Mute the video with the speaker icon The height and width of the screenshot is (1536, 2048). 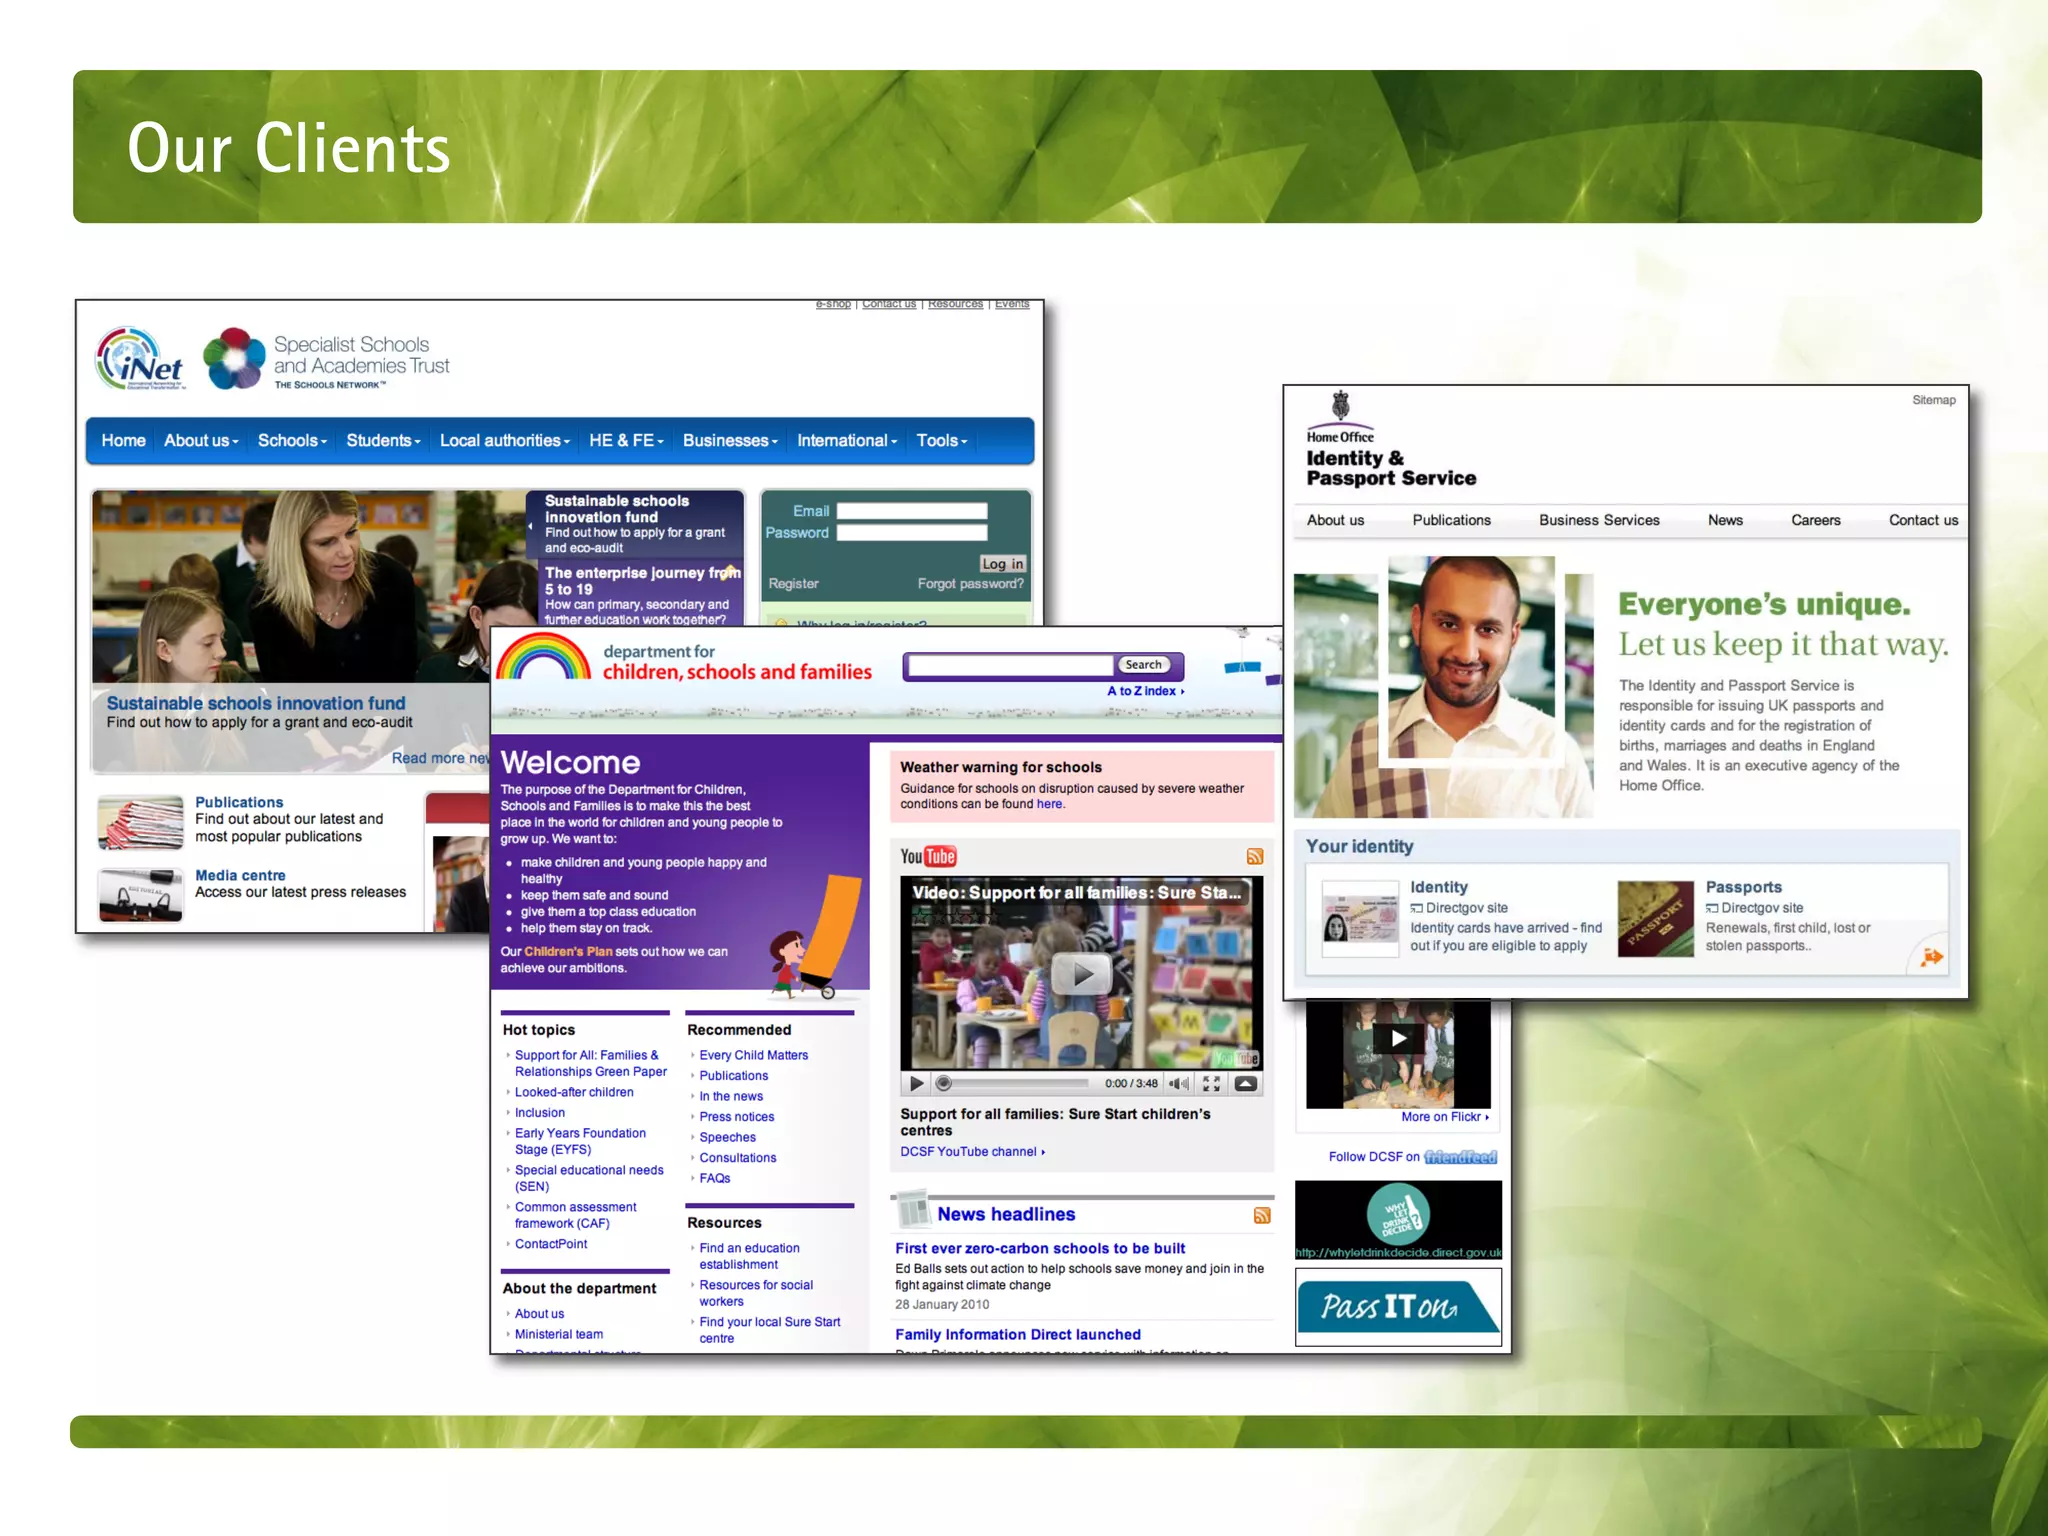[1179, 1083]
